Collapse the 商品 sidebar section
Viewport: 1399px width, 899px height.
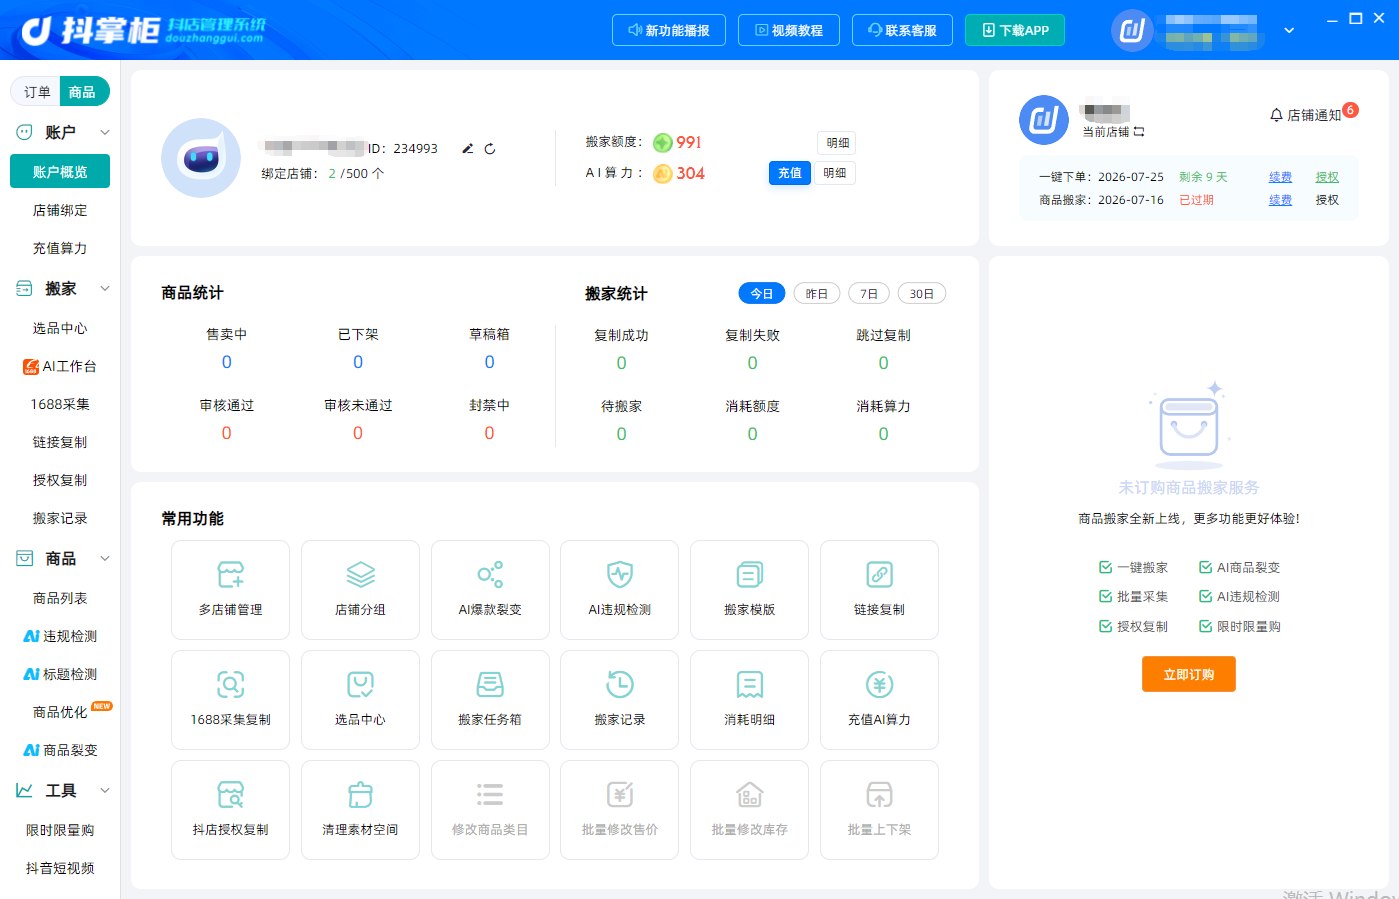click(x=104, y=558)
